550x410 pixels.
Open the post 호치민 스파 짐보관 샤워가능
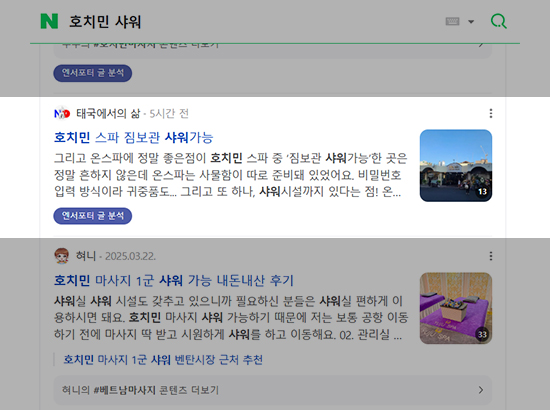point(134,137)
